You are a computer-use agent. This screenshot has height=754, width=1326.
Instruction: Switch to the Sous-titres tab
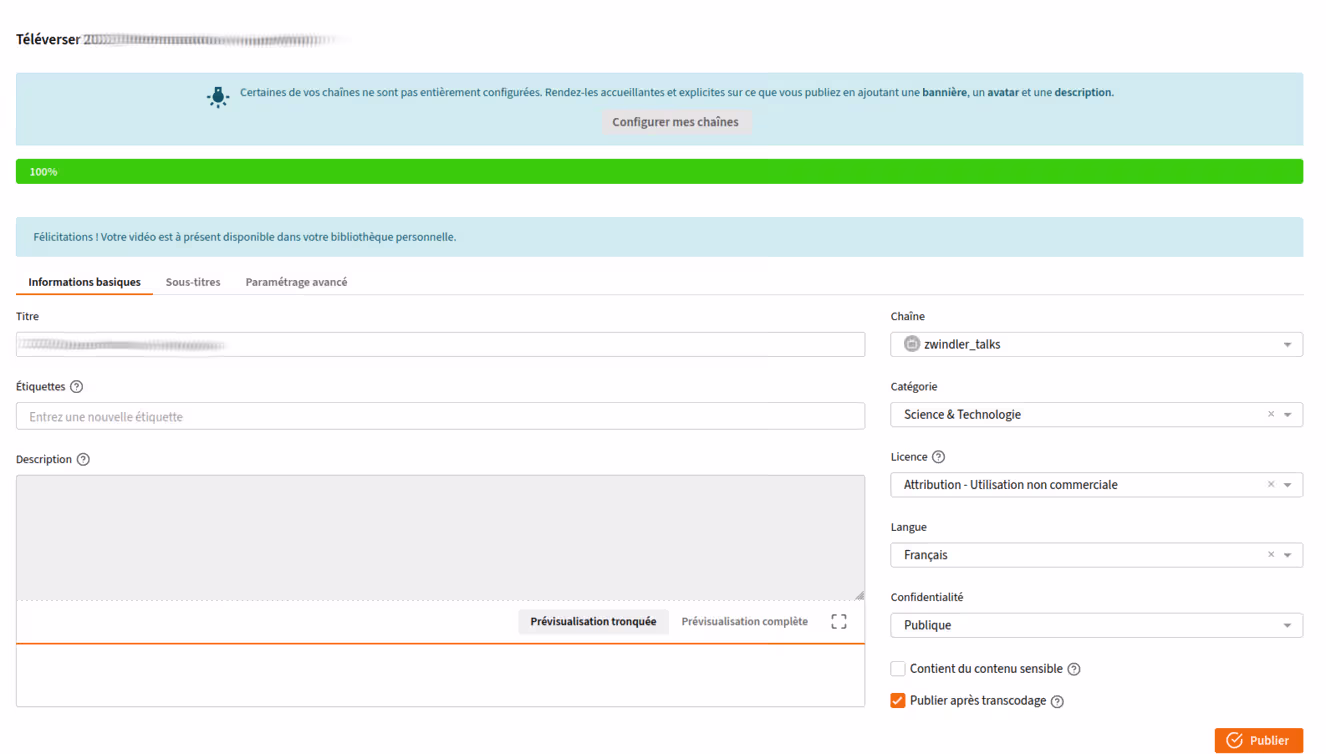pyautogui.click(x=193, y=282)
